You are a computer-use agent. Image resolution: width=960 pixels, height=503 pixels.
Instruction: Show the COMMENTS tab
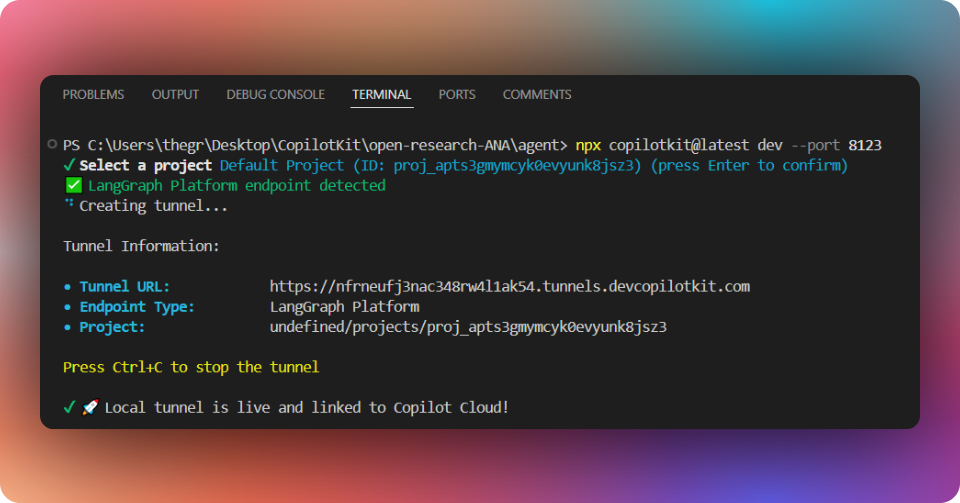click(537, 94)
